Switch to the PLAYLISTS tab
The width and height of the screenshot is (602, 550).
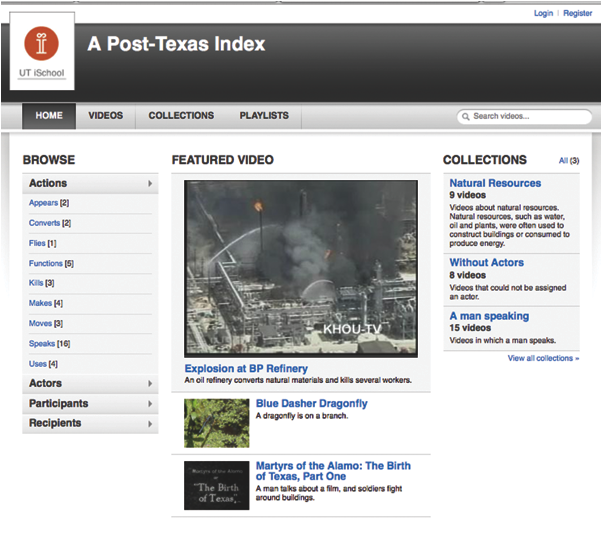click(264, 116)
